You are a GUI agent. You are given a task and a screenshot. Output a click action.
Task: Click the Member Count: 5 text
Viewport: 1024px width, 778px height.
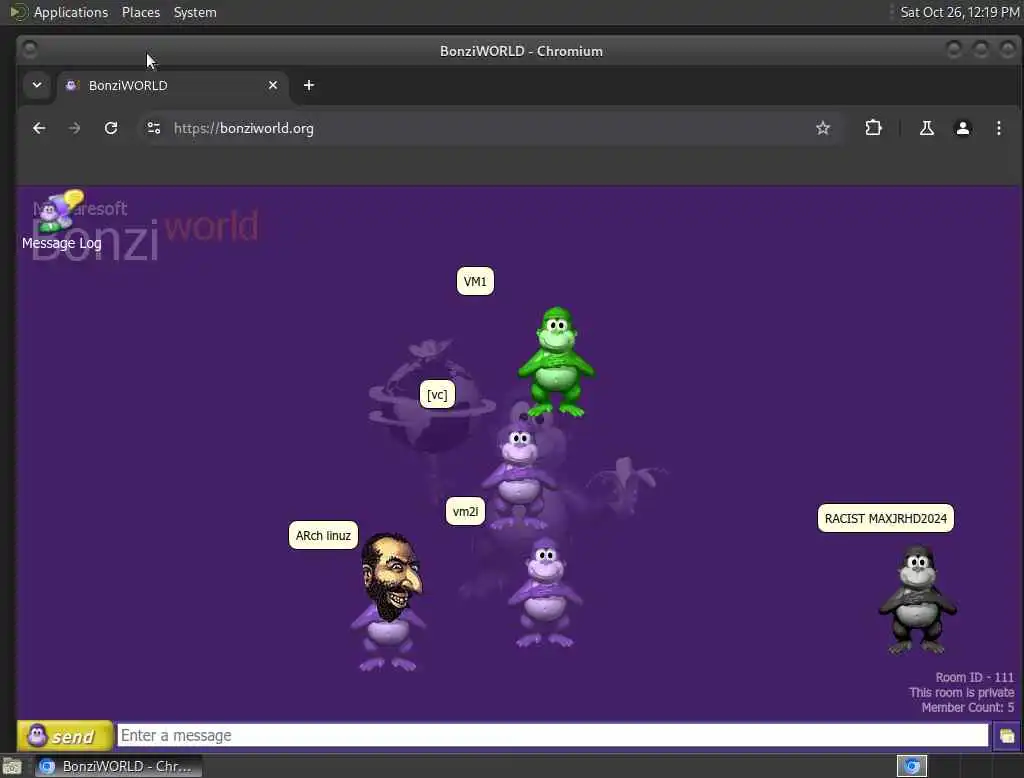point(968,707)
